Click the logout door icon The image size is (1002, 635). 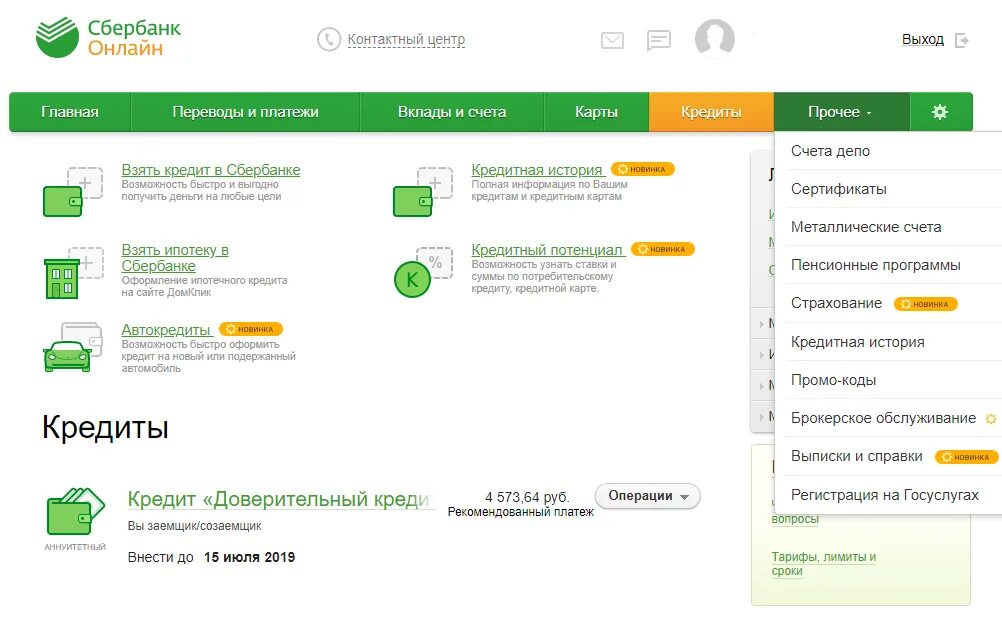point(962,40)
